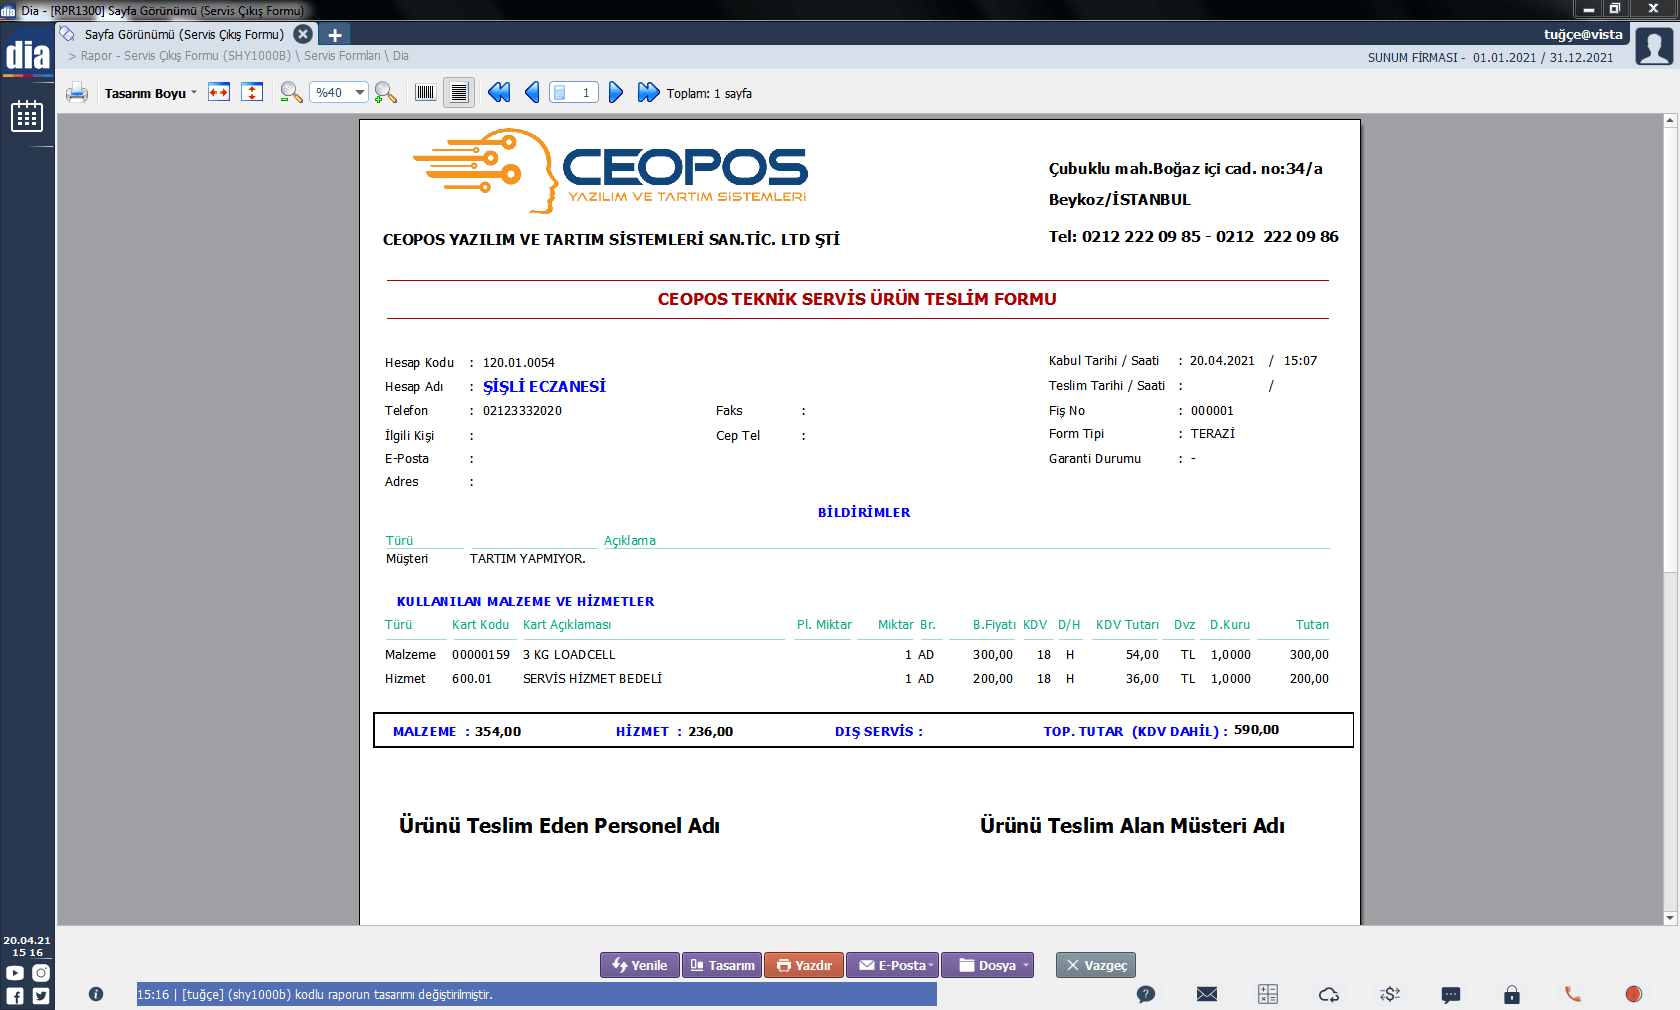This screenshot has height=1010, width=1680.
Task: Go to the next page
Action: [616, 93]
